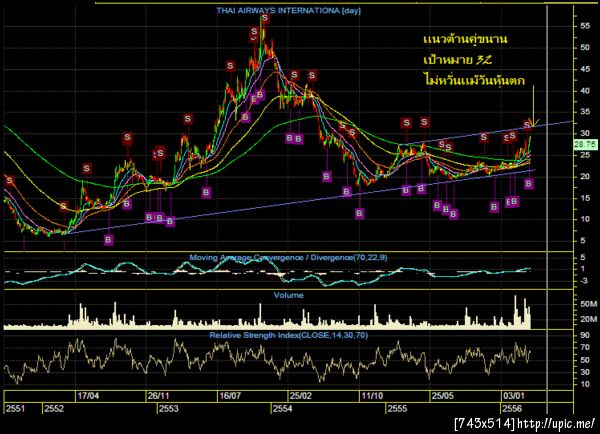This screenshot has height=434, width=600.
Task: Click the 55 level on price axis
Action: coord(585,26)
